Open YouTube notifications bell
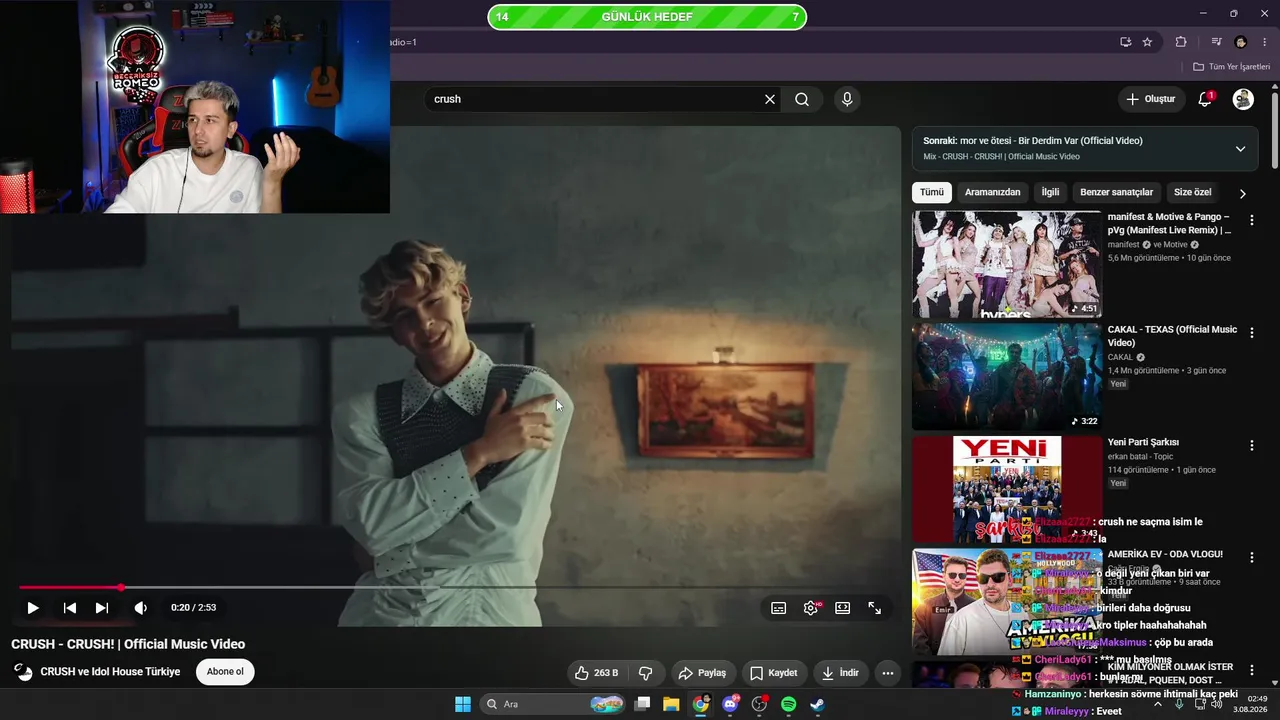The height and width of the screenshot is (720, 1280). tap(1205, 99)
